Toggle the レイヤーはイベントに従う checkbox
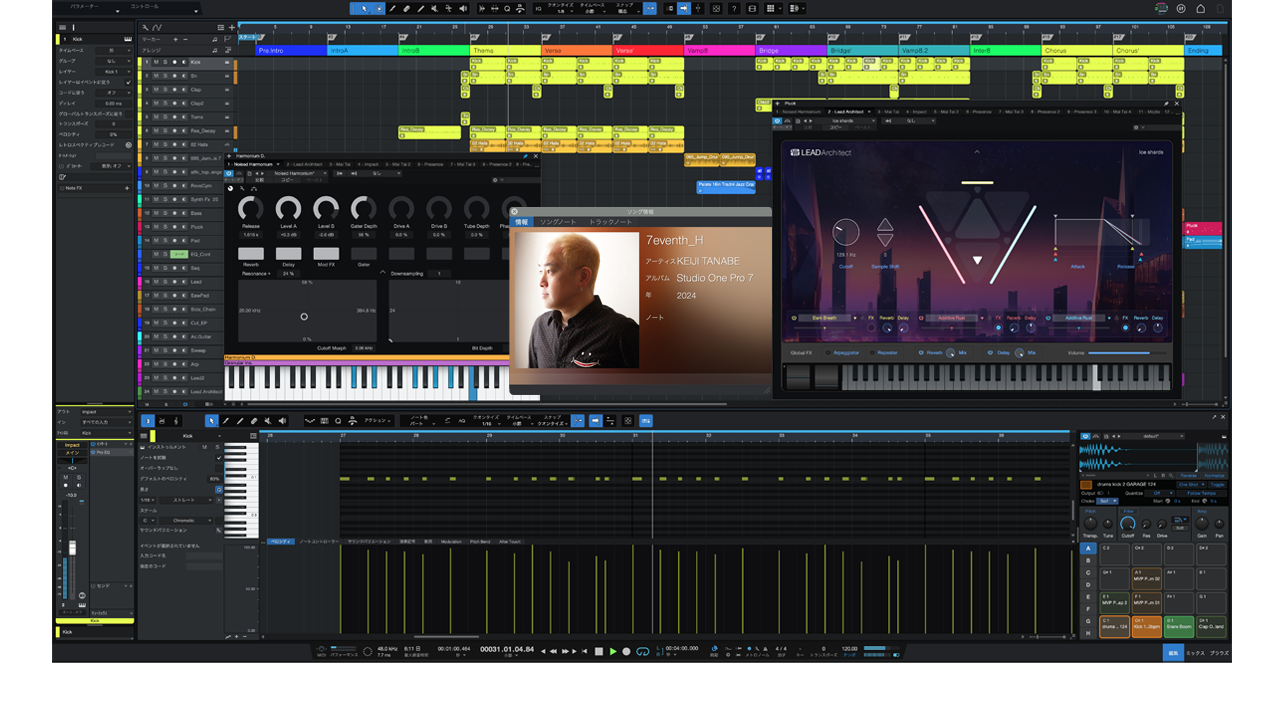1280x721 pixels. (127, 82)
